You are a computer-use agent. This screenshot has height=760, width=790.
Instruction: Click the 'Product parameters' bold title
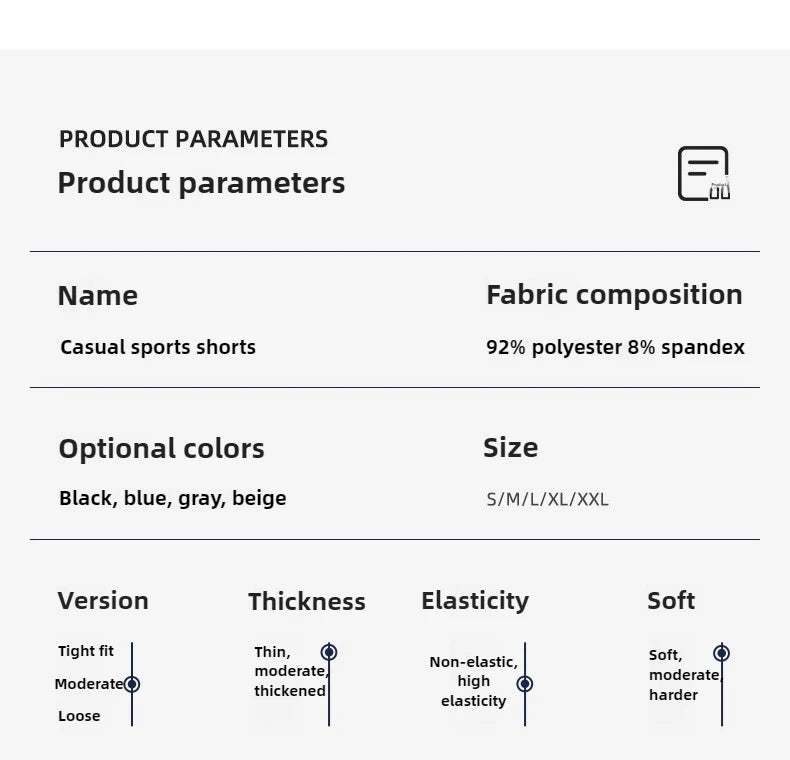click(x=202, y=182)
